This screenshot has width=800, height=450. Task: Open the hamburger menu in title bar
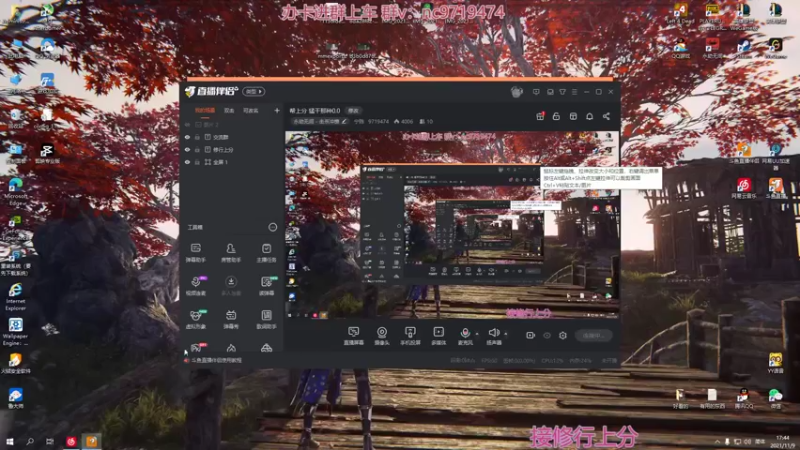[x=574, y=92]
